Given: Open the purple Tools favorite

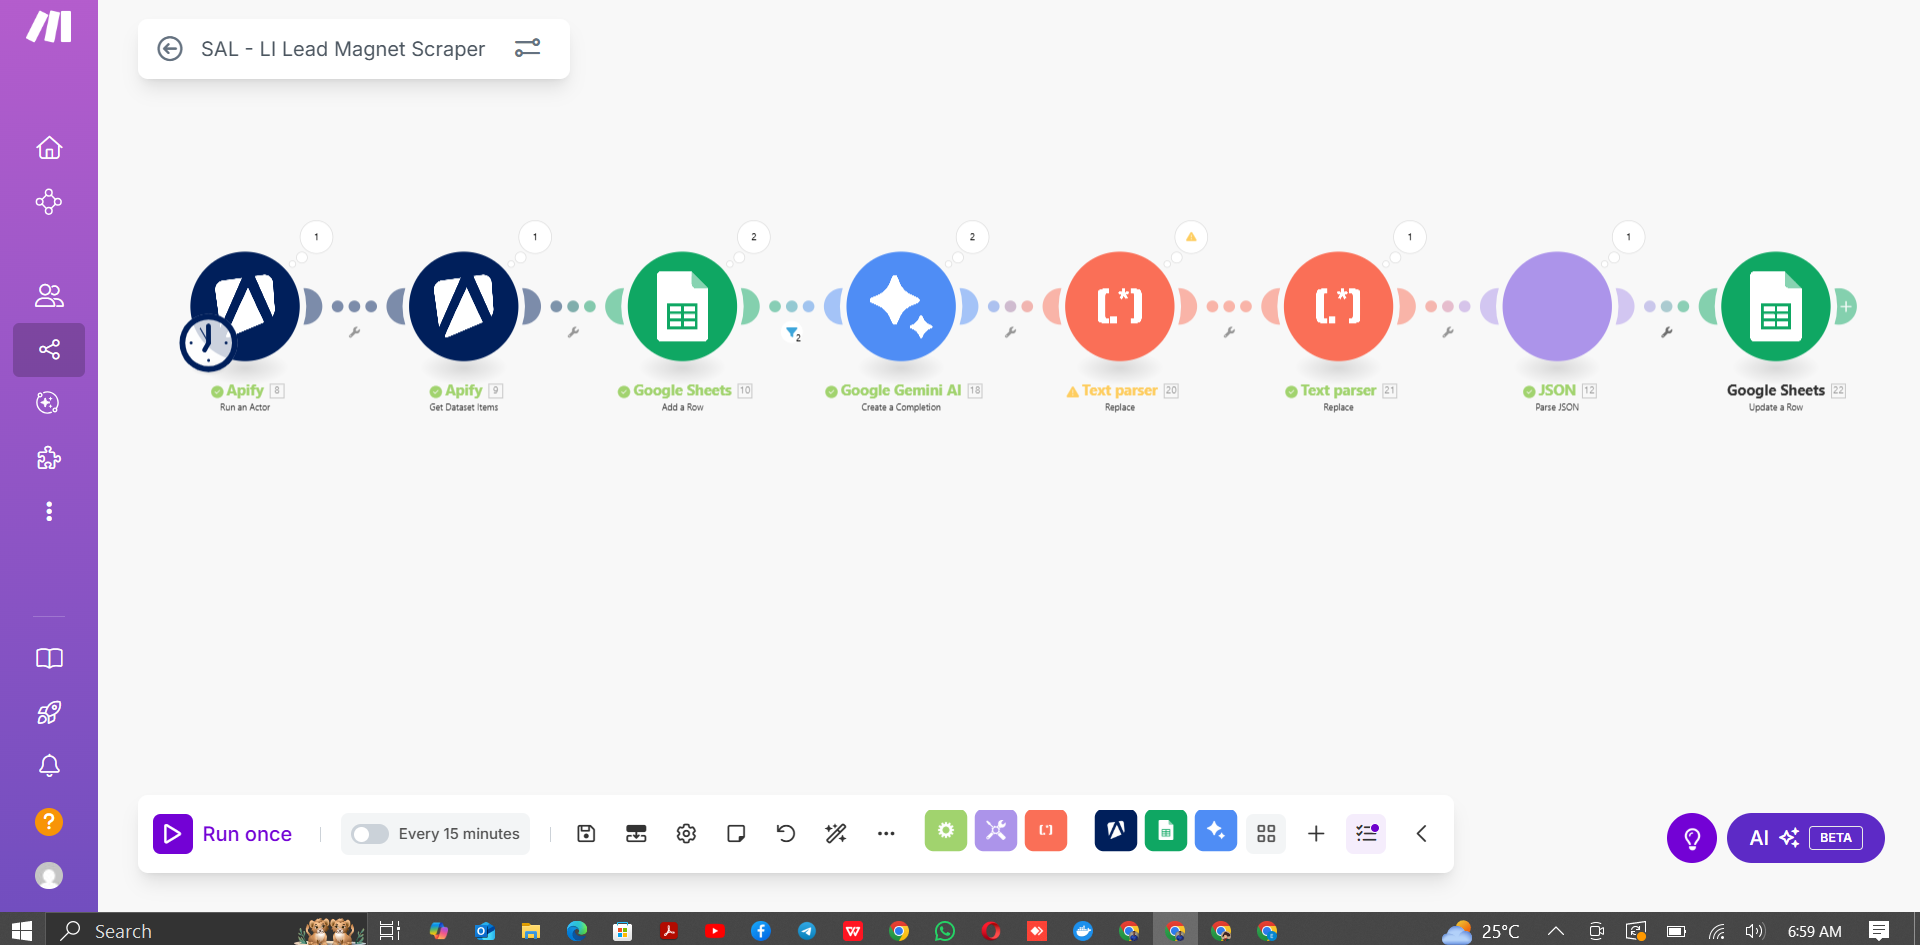Looking at the screenshot, I should (996, 831).
